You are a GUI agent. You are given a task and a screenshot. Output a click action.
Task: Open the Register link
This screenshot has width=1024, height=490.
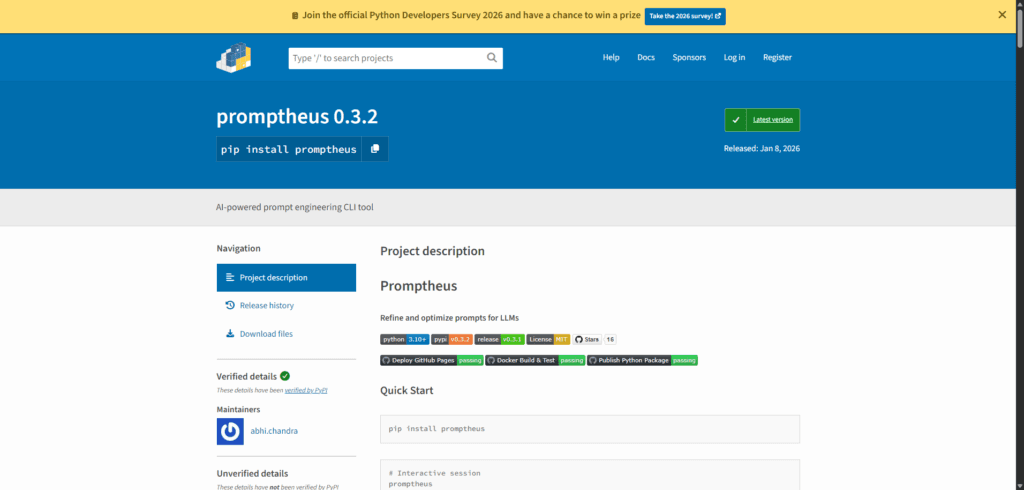777,57
